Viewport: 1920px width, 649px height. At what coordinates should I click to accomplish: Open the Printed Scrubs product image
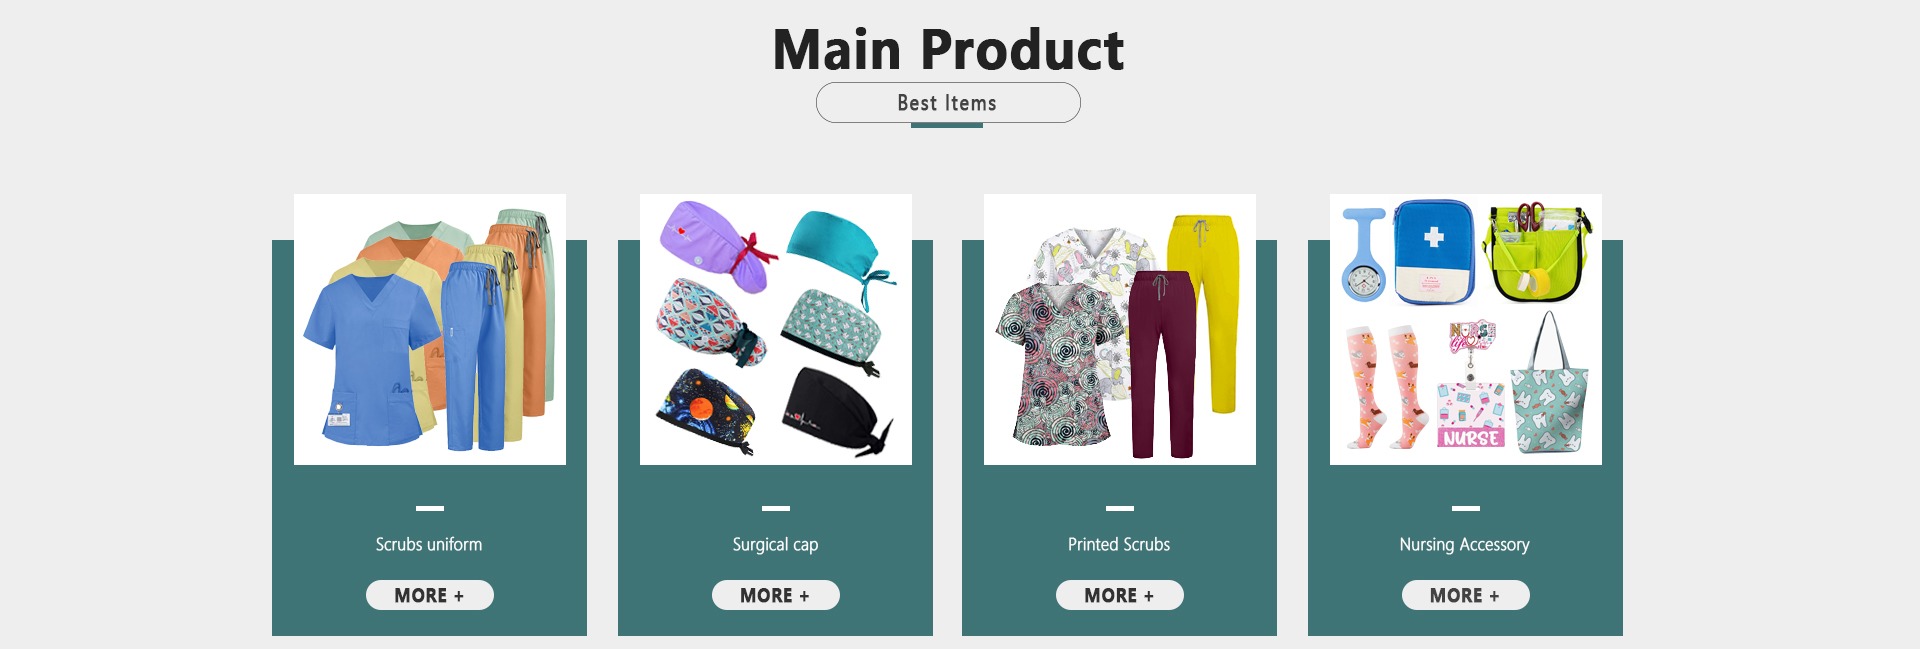1120,329
